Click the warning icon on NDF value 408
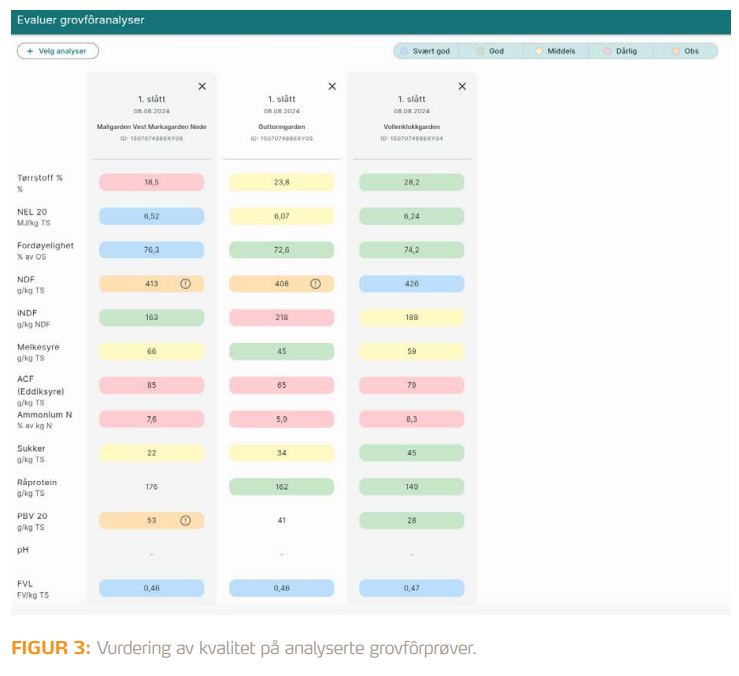This screenshot has height=676, width=739. (x=316, y=284)
